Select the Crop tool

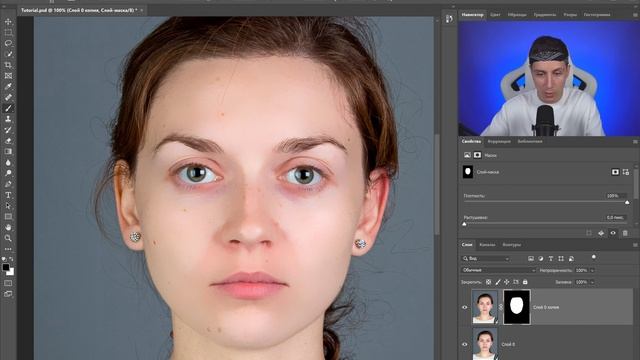click(8, 65)
